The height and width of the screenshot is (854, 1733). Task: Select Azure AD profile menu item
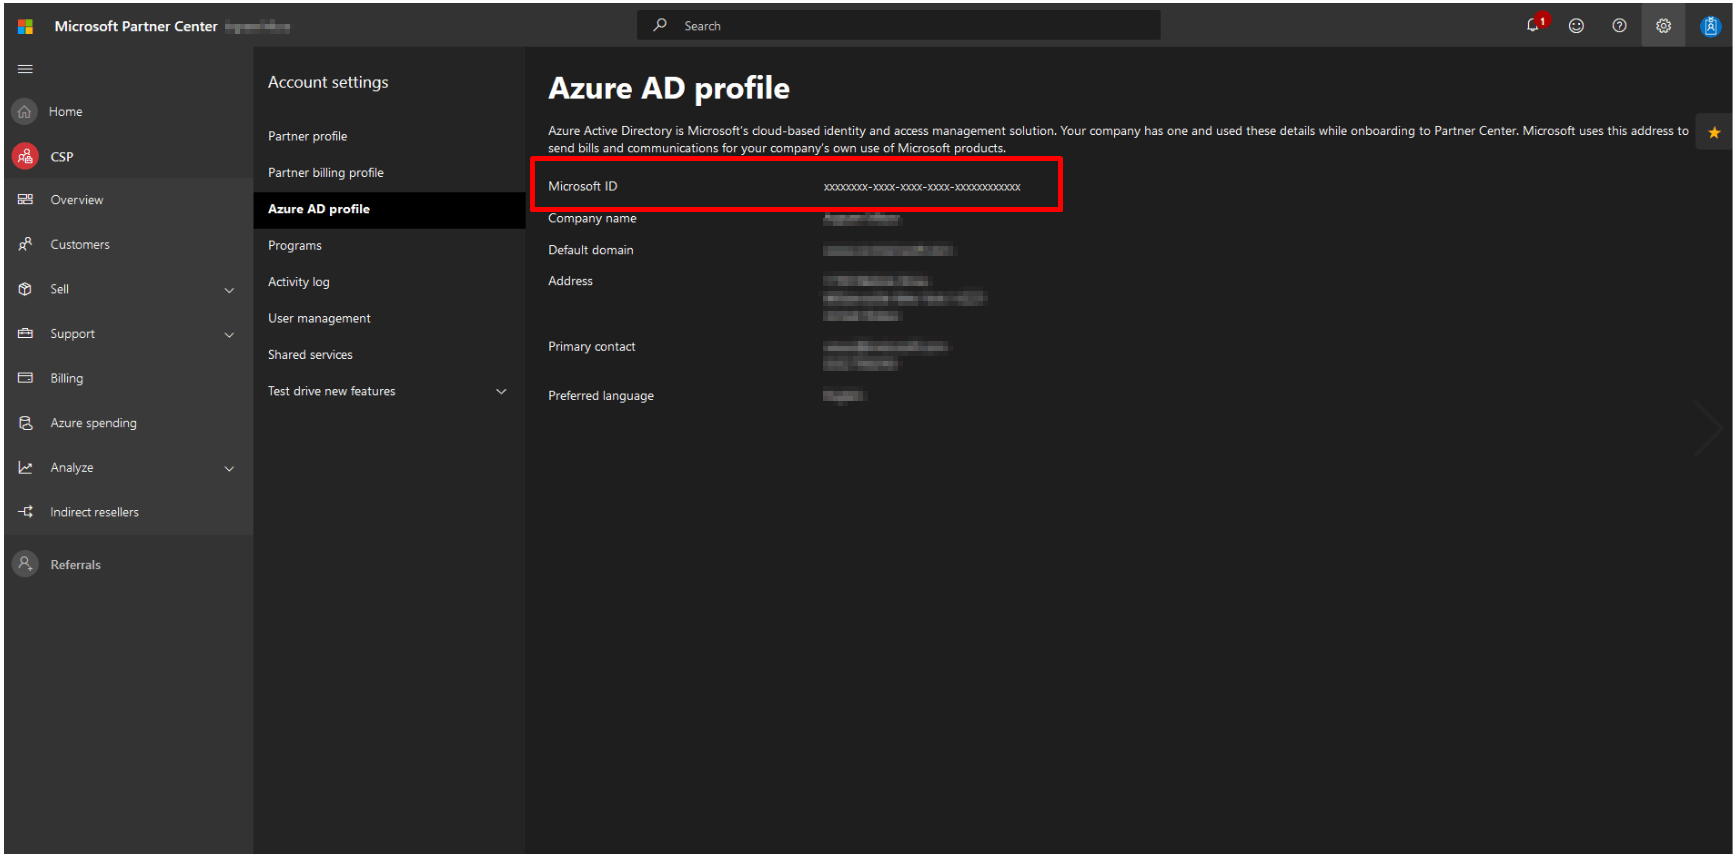pyautogui.click(x=389, y=209)
